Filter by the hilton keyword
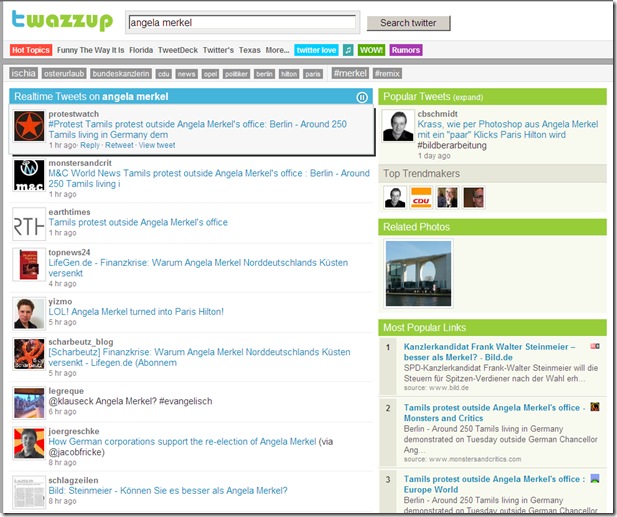Viewport: 617px width, 517px height. (289, 74)
